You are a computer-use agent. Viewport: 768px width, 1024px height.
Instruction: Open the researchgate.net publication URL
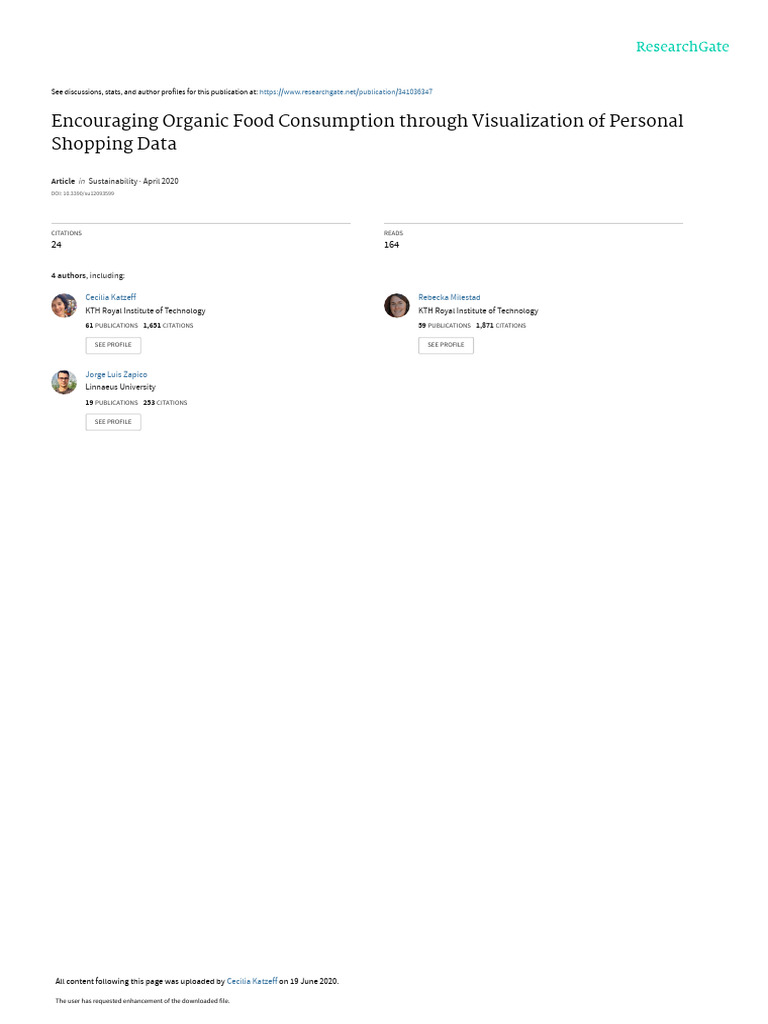coord(345,92)
